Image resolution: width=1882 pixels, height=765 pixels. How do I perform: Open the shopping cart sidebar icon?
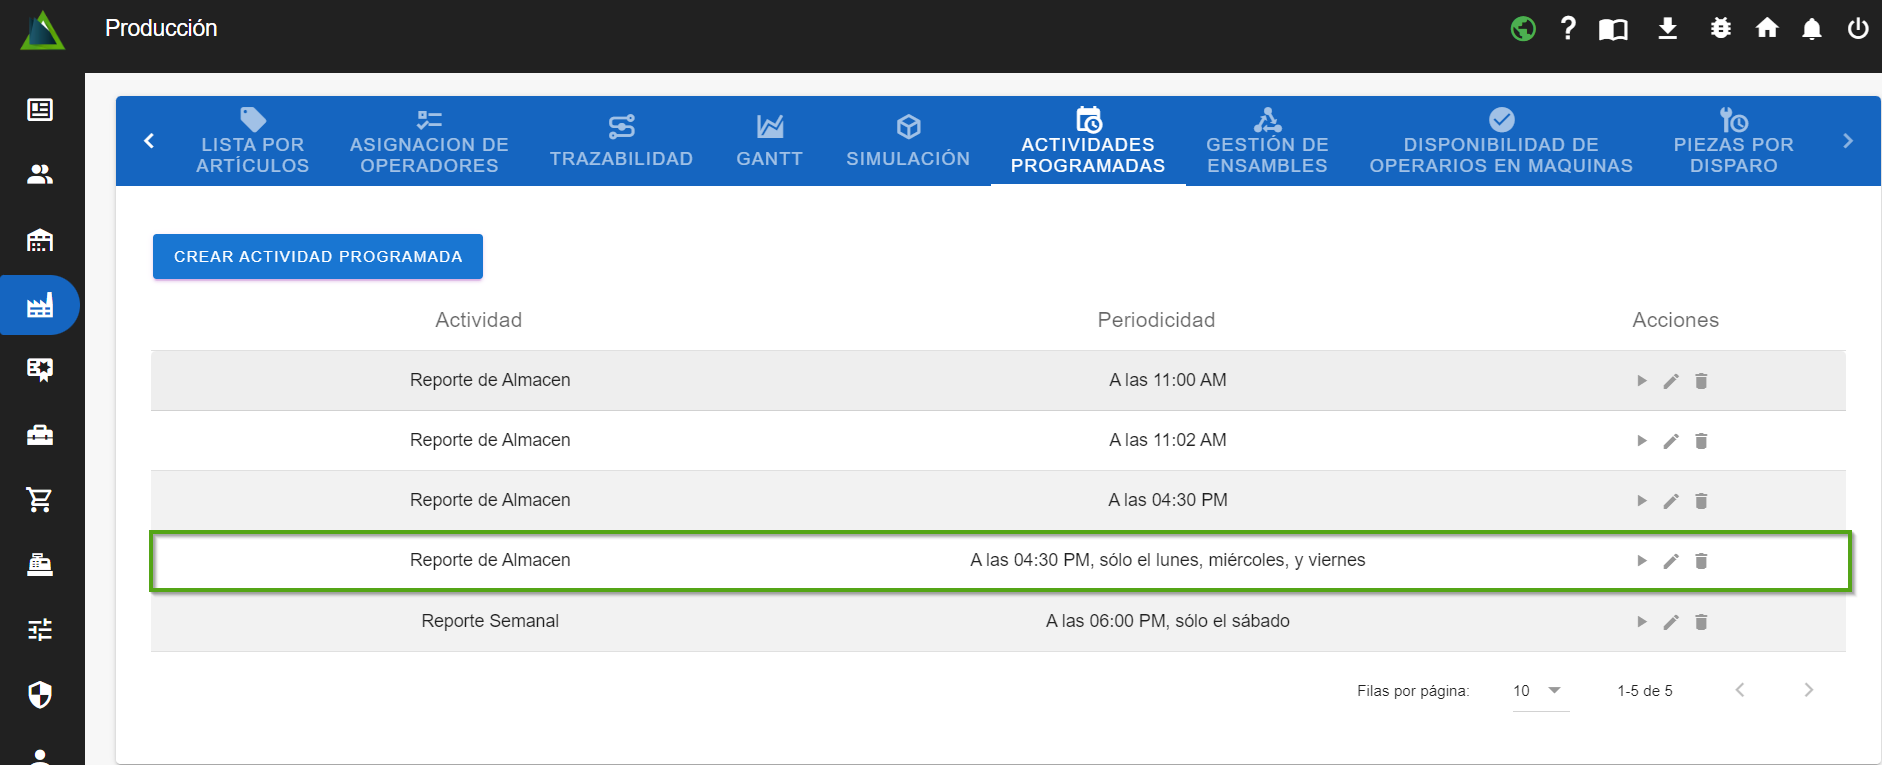click(40, 500)
